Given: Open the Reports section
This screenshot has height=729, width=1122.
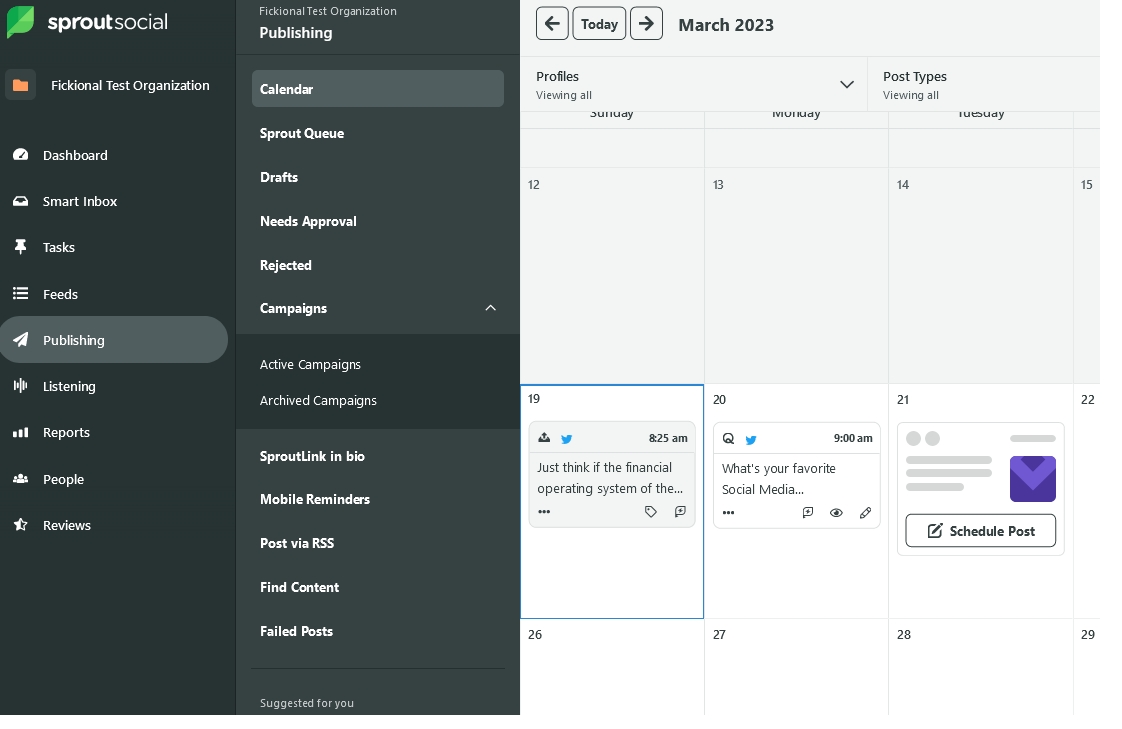Looking at the screenshot, I should click(66, 432).
